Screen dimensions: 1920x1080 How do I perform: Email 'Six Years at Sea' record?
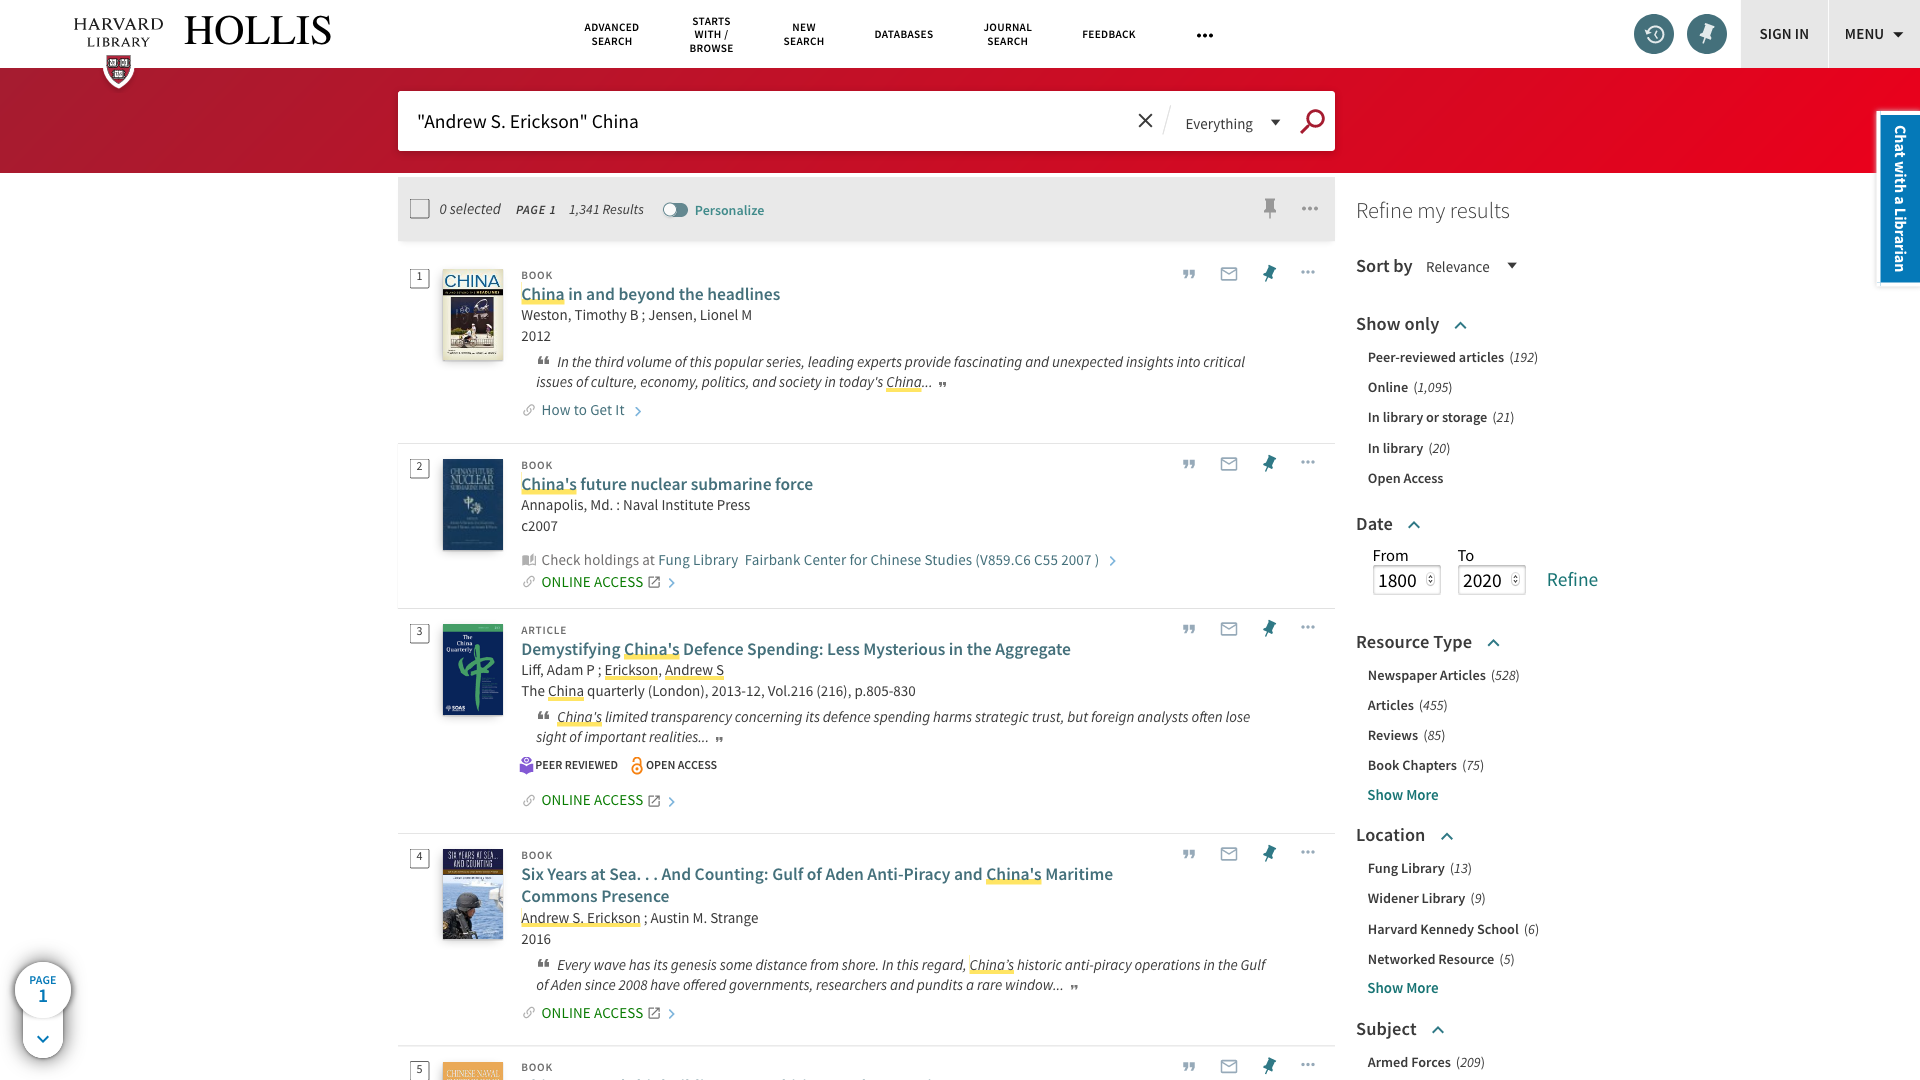(x=1229, y=853)
